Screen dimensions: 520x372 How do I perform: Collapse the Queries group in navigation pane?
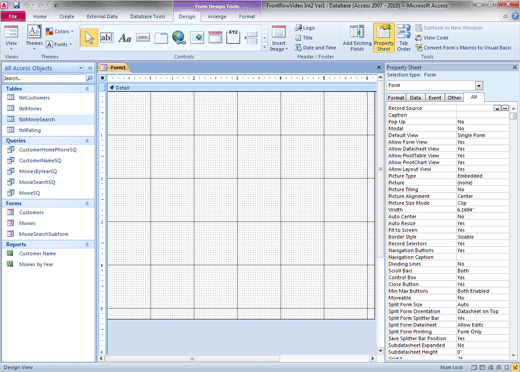coord(87,141)
